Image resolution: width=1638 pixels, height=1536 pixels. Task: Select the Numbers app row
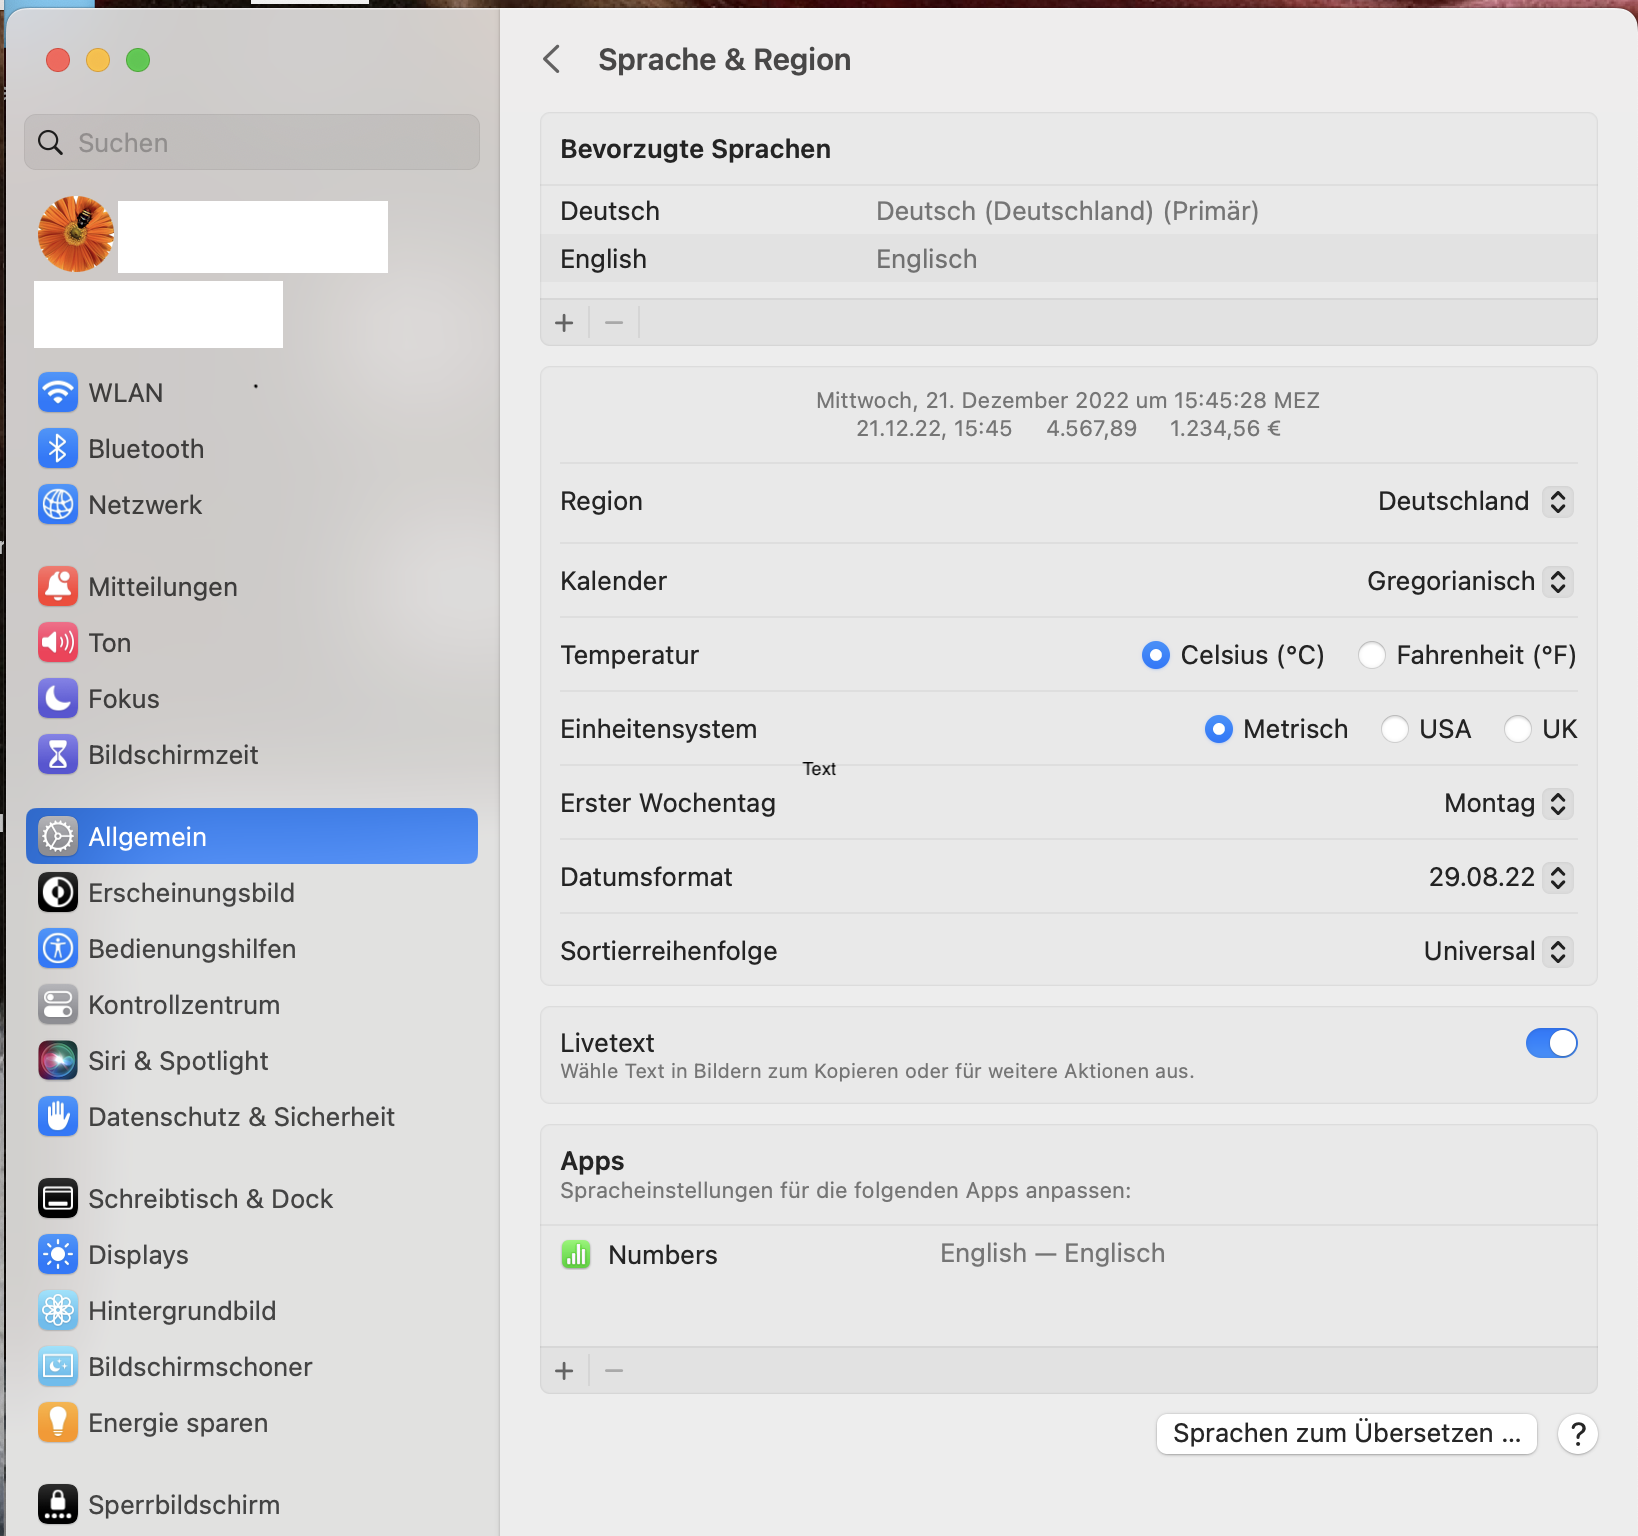(x=1068, y=1254)
